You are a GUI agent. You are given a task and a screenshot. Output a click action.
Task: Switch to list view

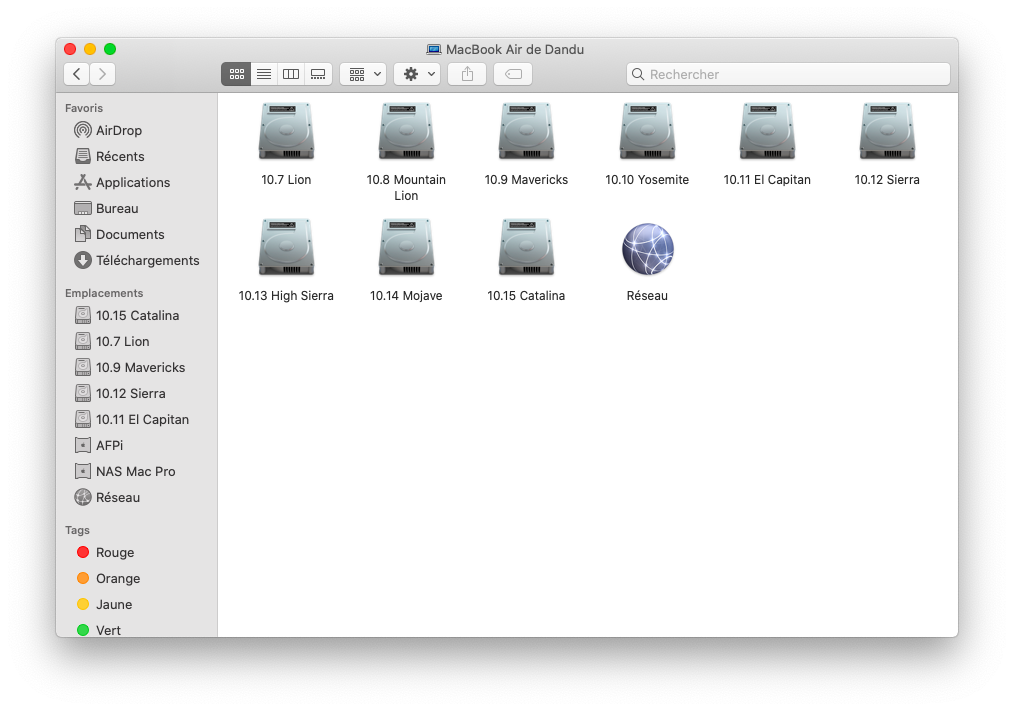tap(264, 74)
